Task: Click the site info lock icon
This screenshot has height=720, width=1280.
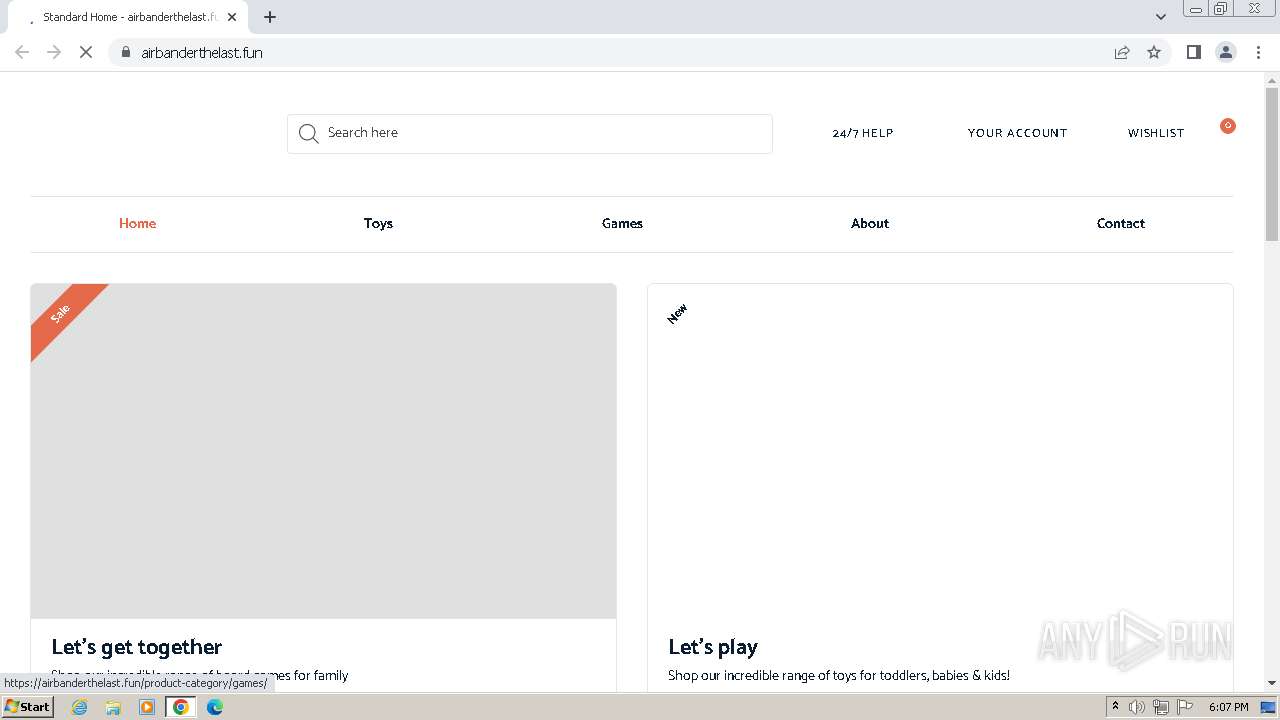Action: (125, 52)
